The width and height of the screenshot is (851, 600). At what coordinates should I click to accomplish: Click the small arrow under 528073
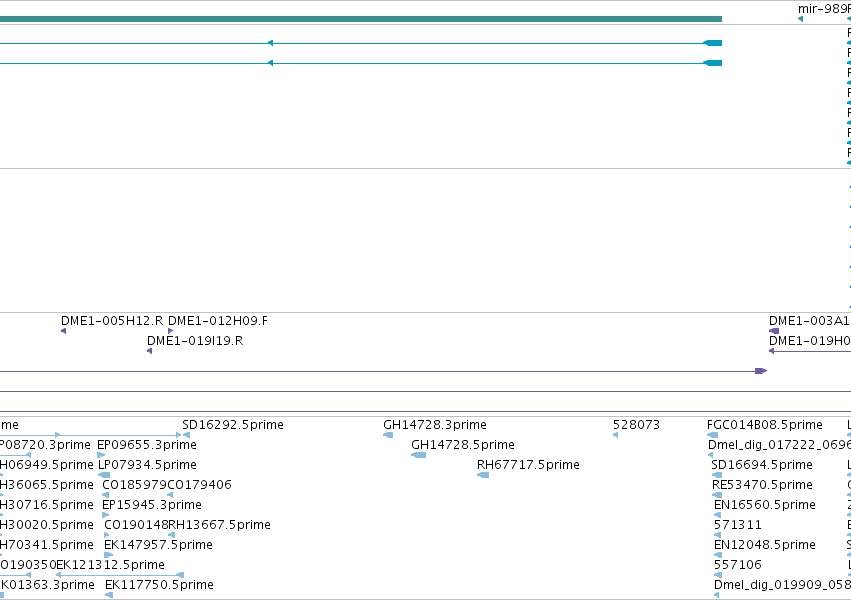(x=615, y=435)
